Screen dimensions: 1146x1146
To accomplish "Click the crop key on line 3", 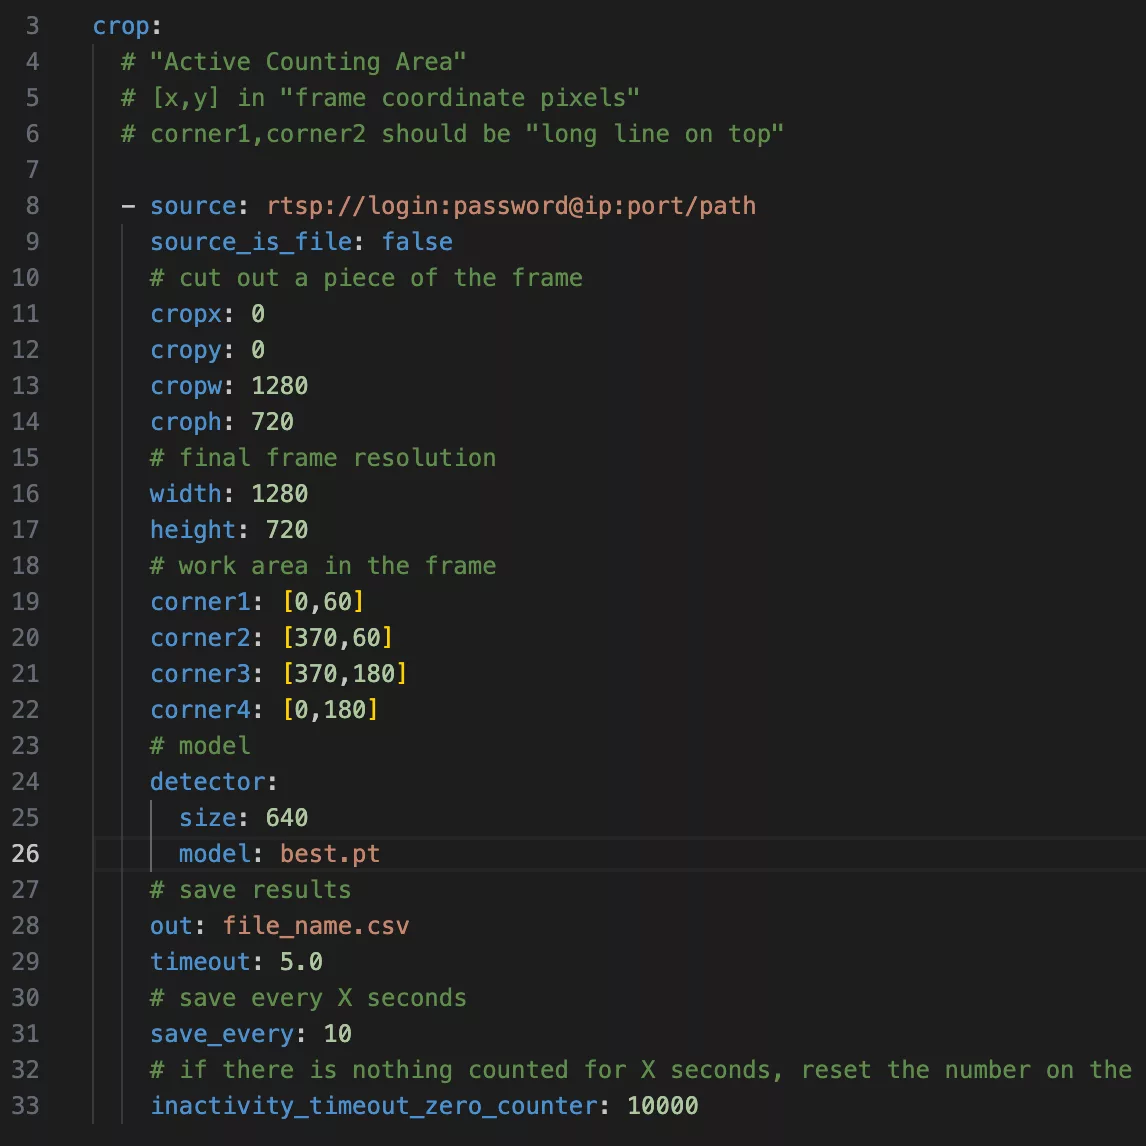I will coord(120,26).
